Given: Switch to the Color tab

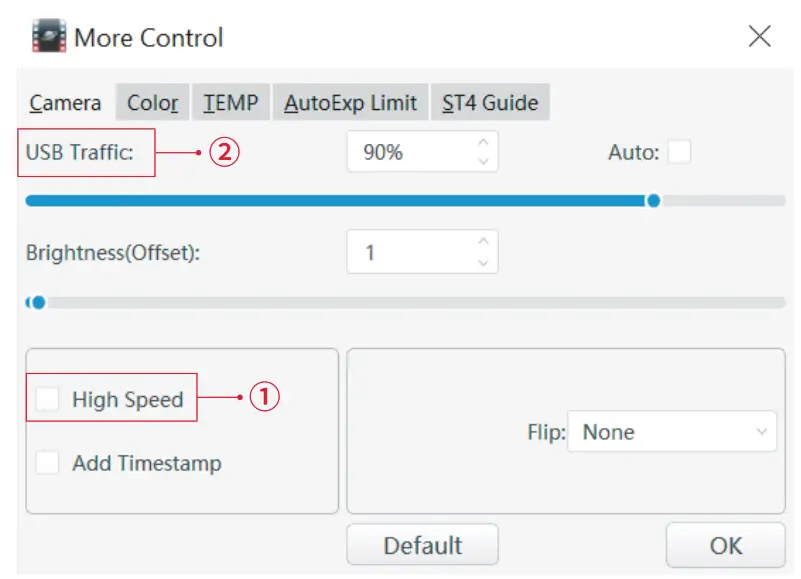Looking at the screenshot, I should click(x=152, y=102).
